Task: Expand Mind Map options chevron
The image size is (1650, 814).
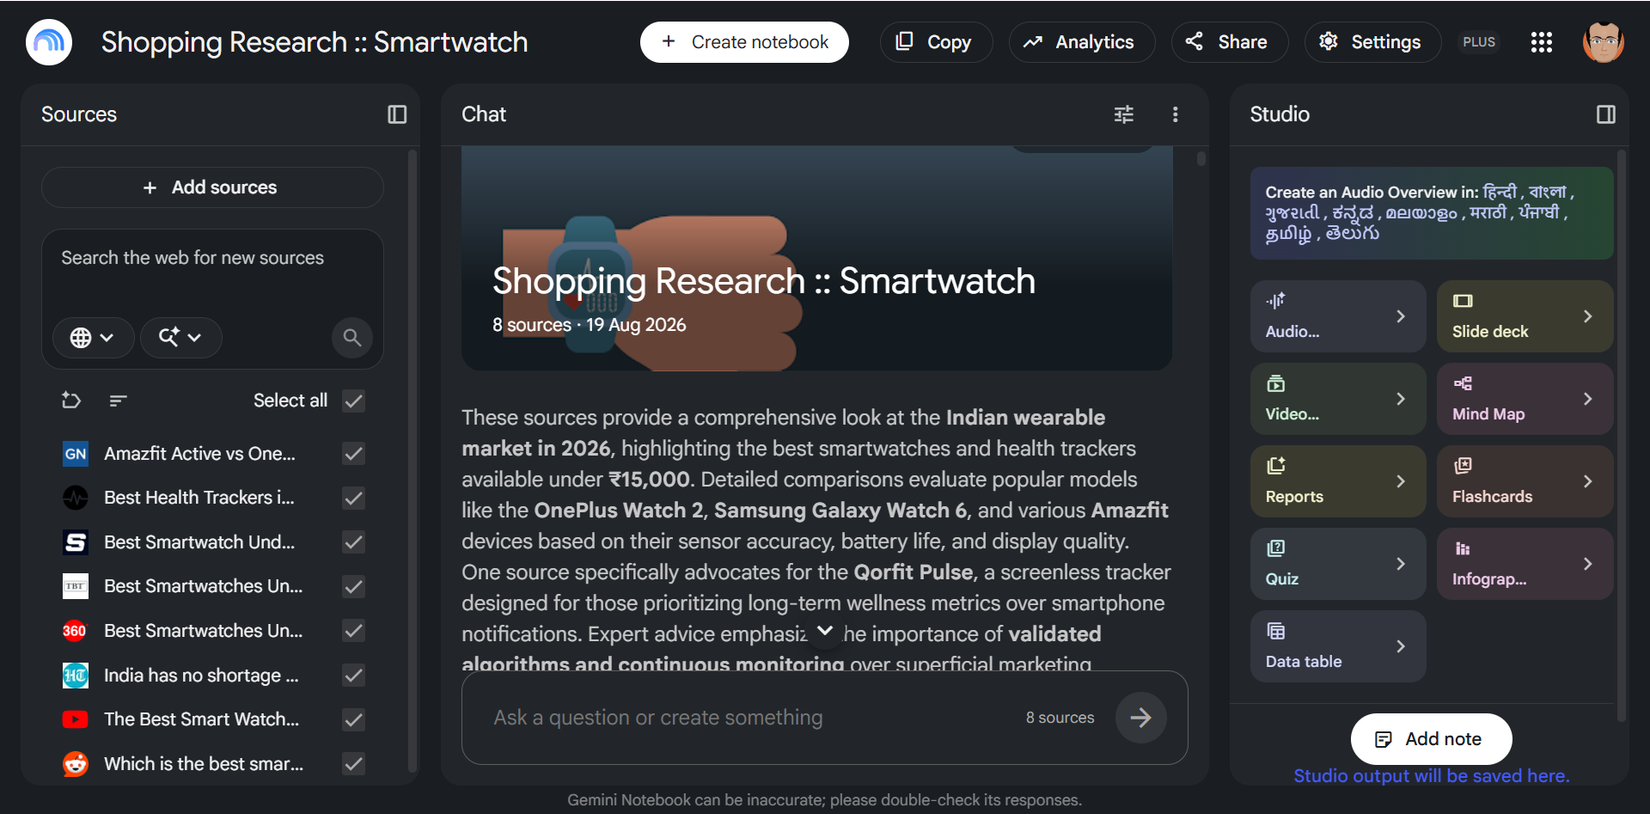Action: [1588, 399]
